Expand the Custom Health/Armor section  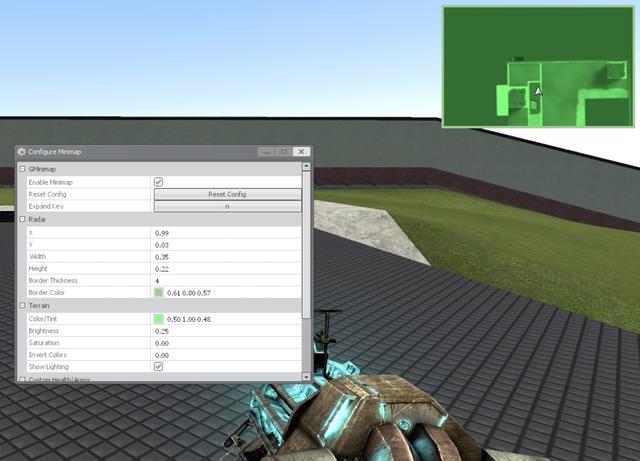23,380
